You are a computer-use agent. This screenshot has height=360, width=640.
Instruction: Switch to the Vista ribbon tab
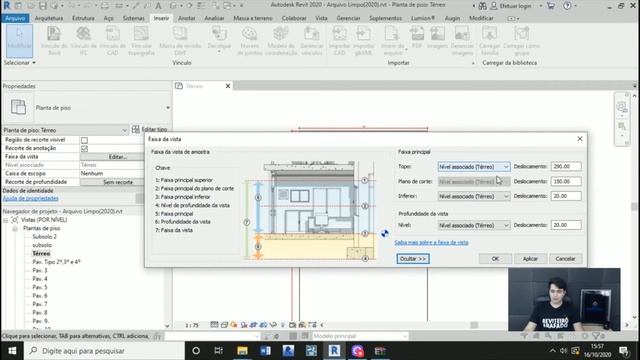pos(321,18)
